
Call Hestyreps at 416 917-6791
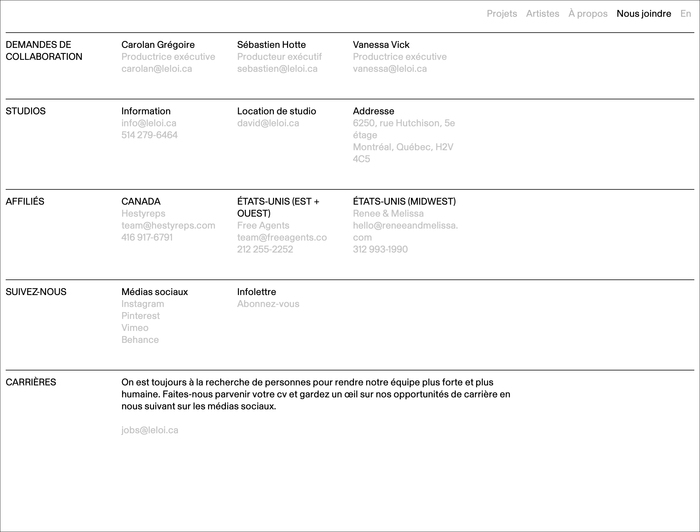tap(147, 237)
